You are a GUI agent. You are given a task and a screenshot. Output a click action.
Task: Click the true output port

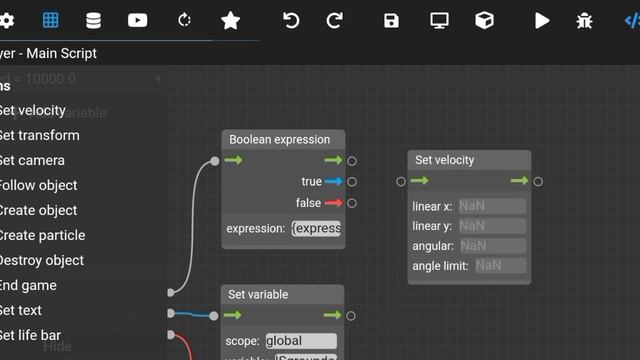tap(351, 182)
